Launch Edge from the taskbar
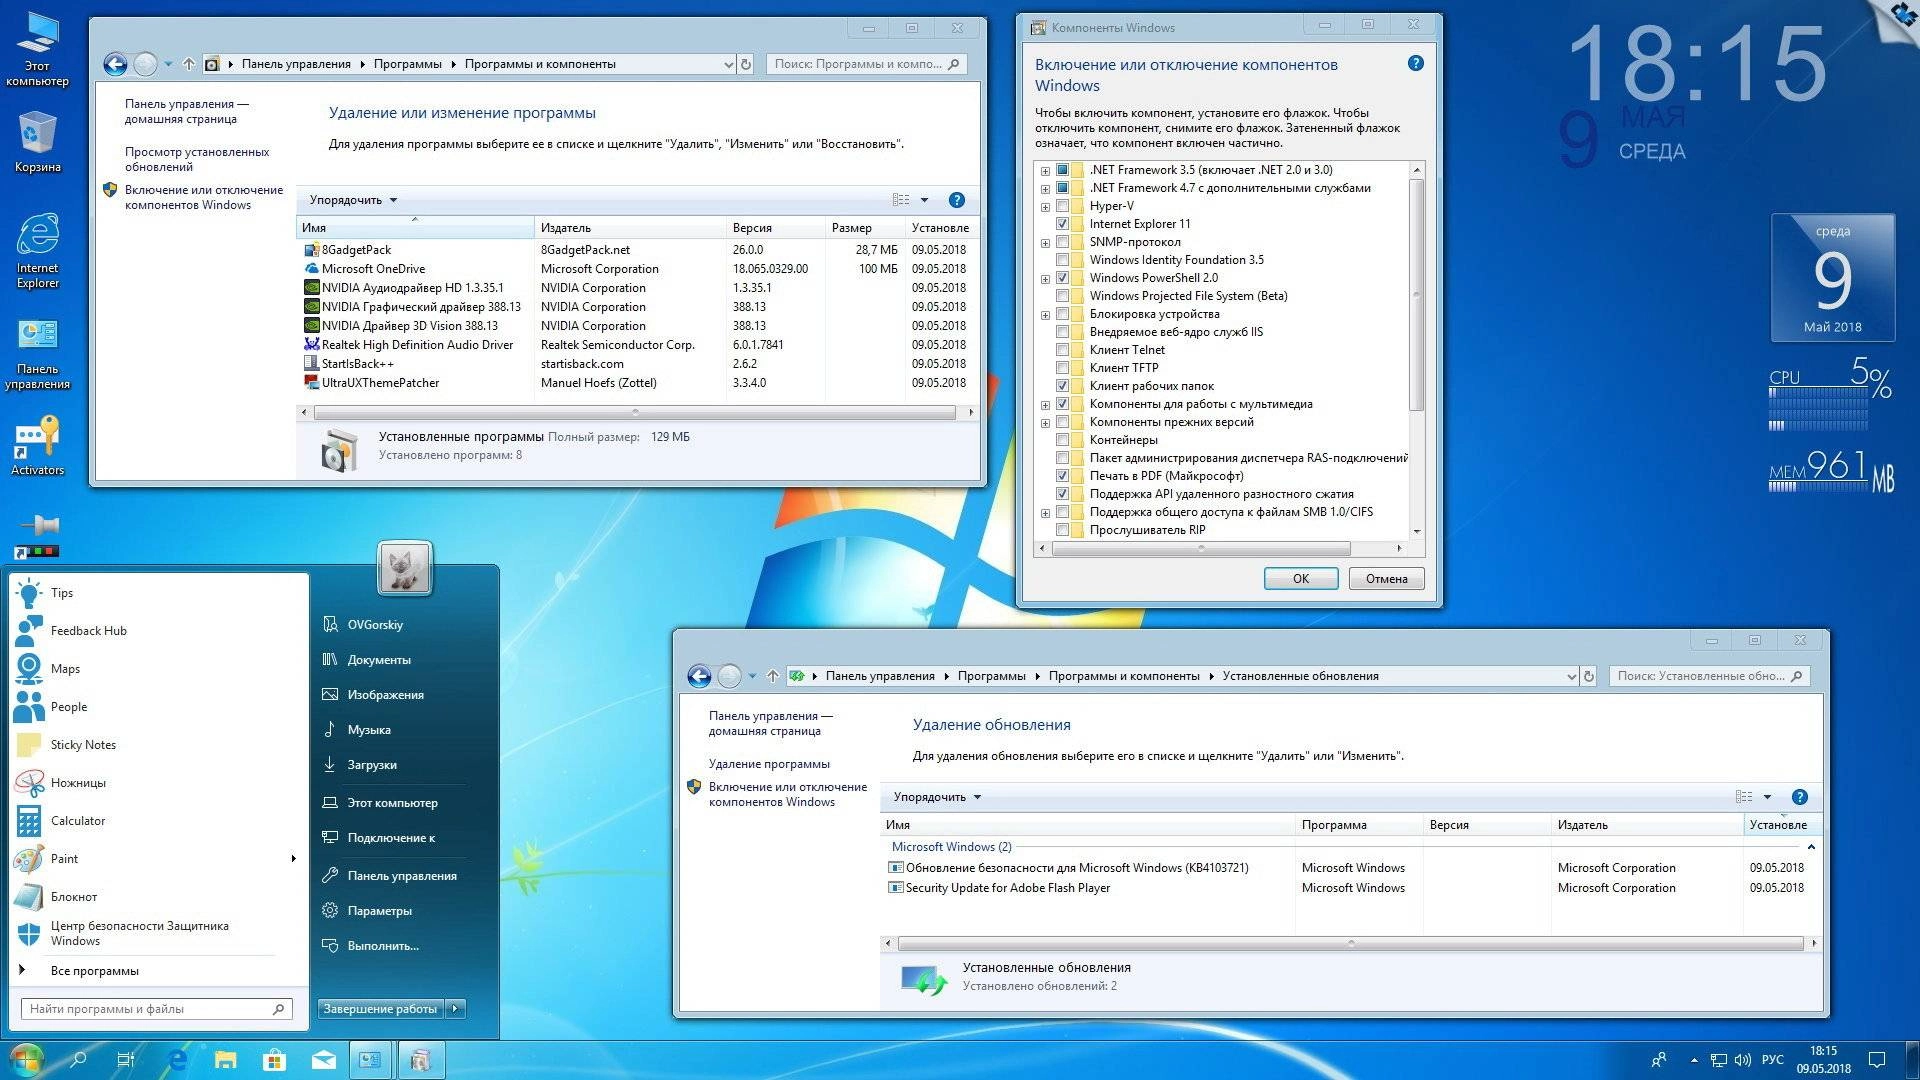The width and height of the screenshot is (1920, 1080). pos(177,1060)
